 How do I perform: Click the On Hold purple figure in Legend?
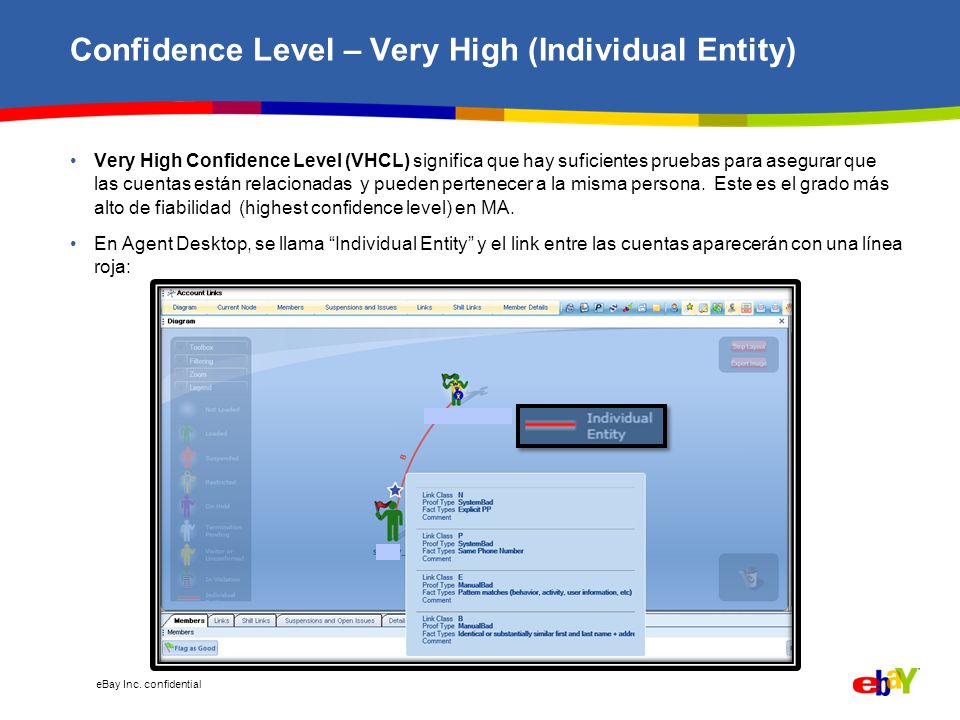coord(188,506)
